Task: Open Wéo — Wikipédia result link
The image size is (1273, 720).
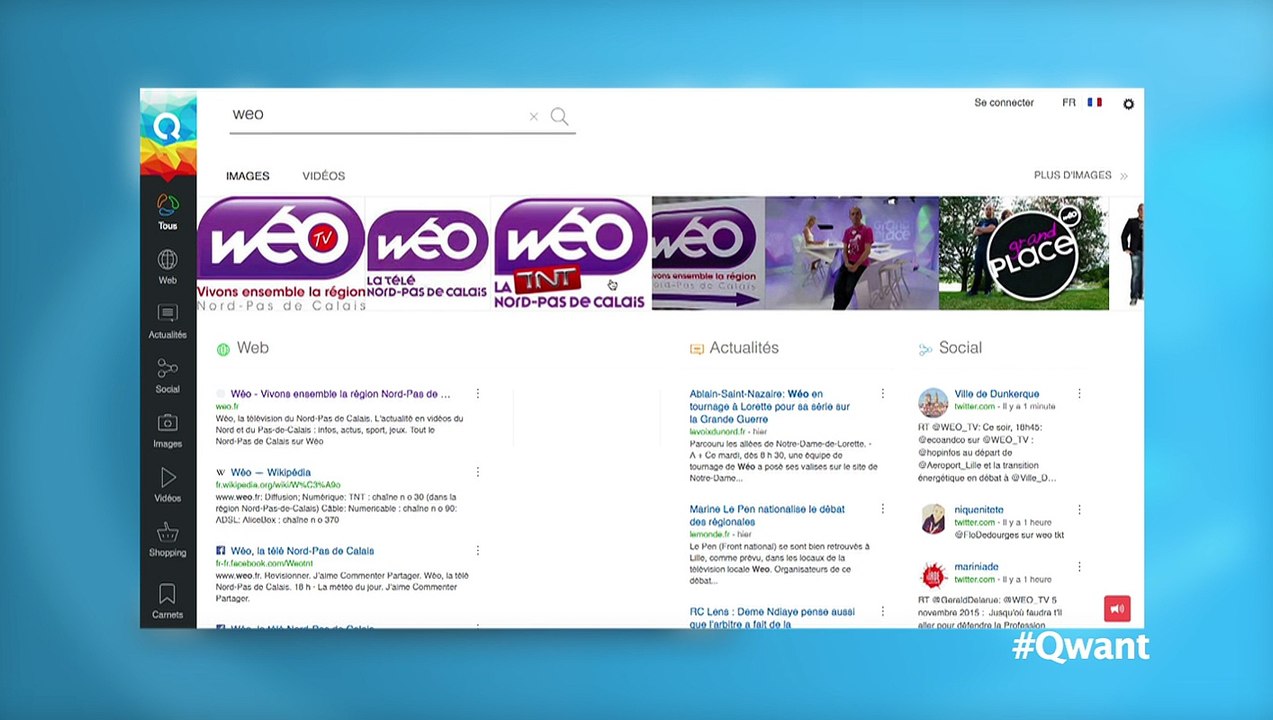Action: [x=271, y=472]
